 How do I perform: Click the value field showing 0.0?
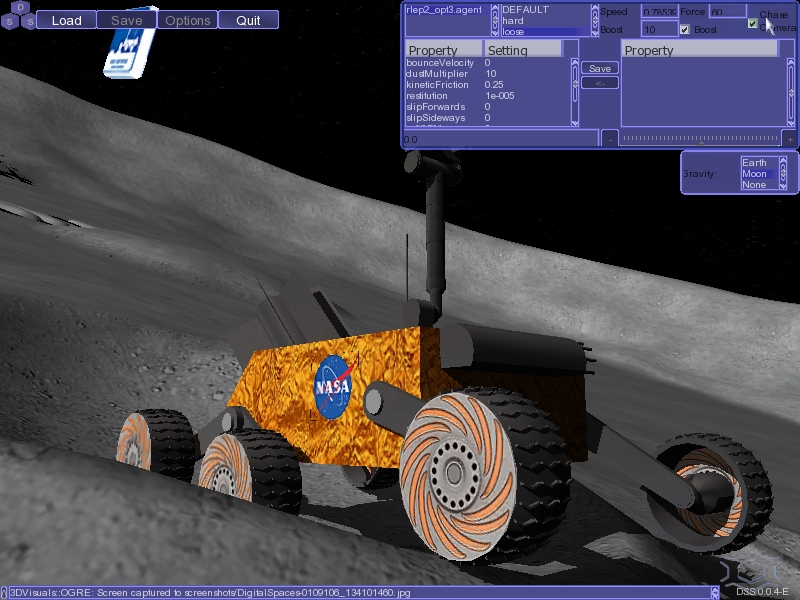(500, 139)
